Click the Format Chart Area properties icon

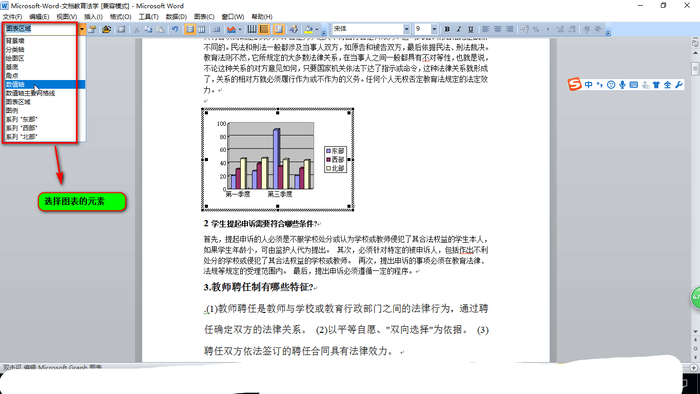[92, 29]
